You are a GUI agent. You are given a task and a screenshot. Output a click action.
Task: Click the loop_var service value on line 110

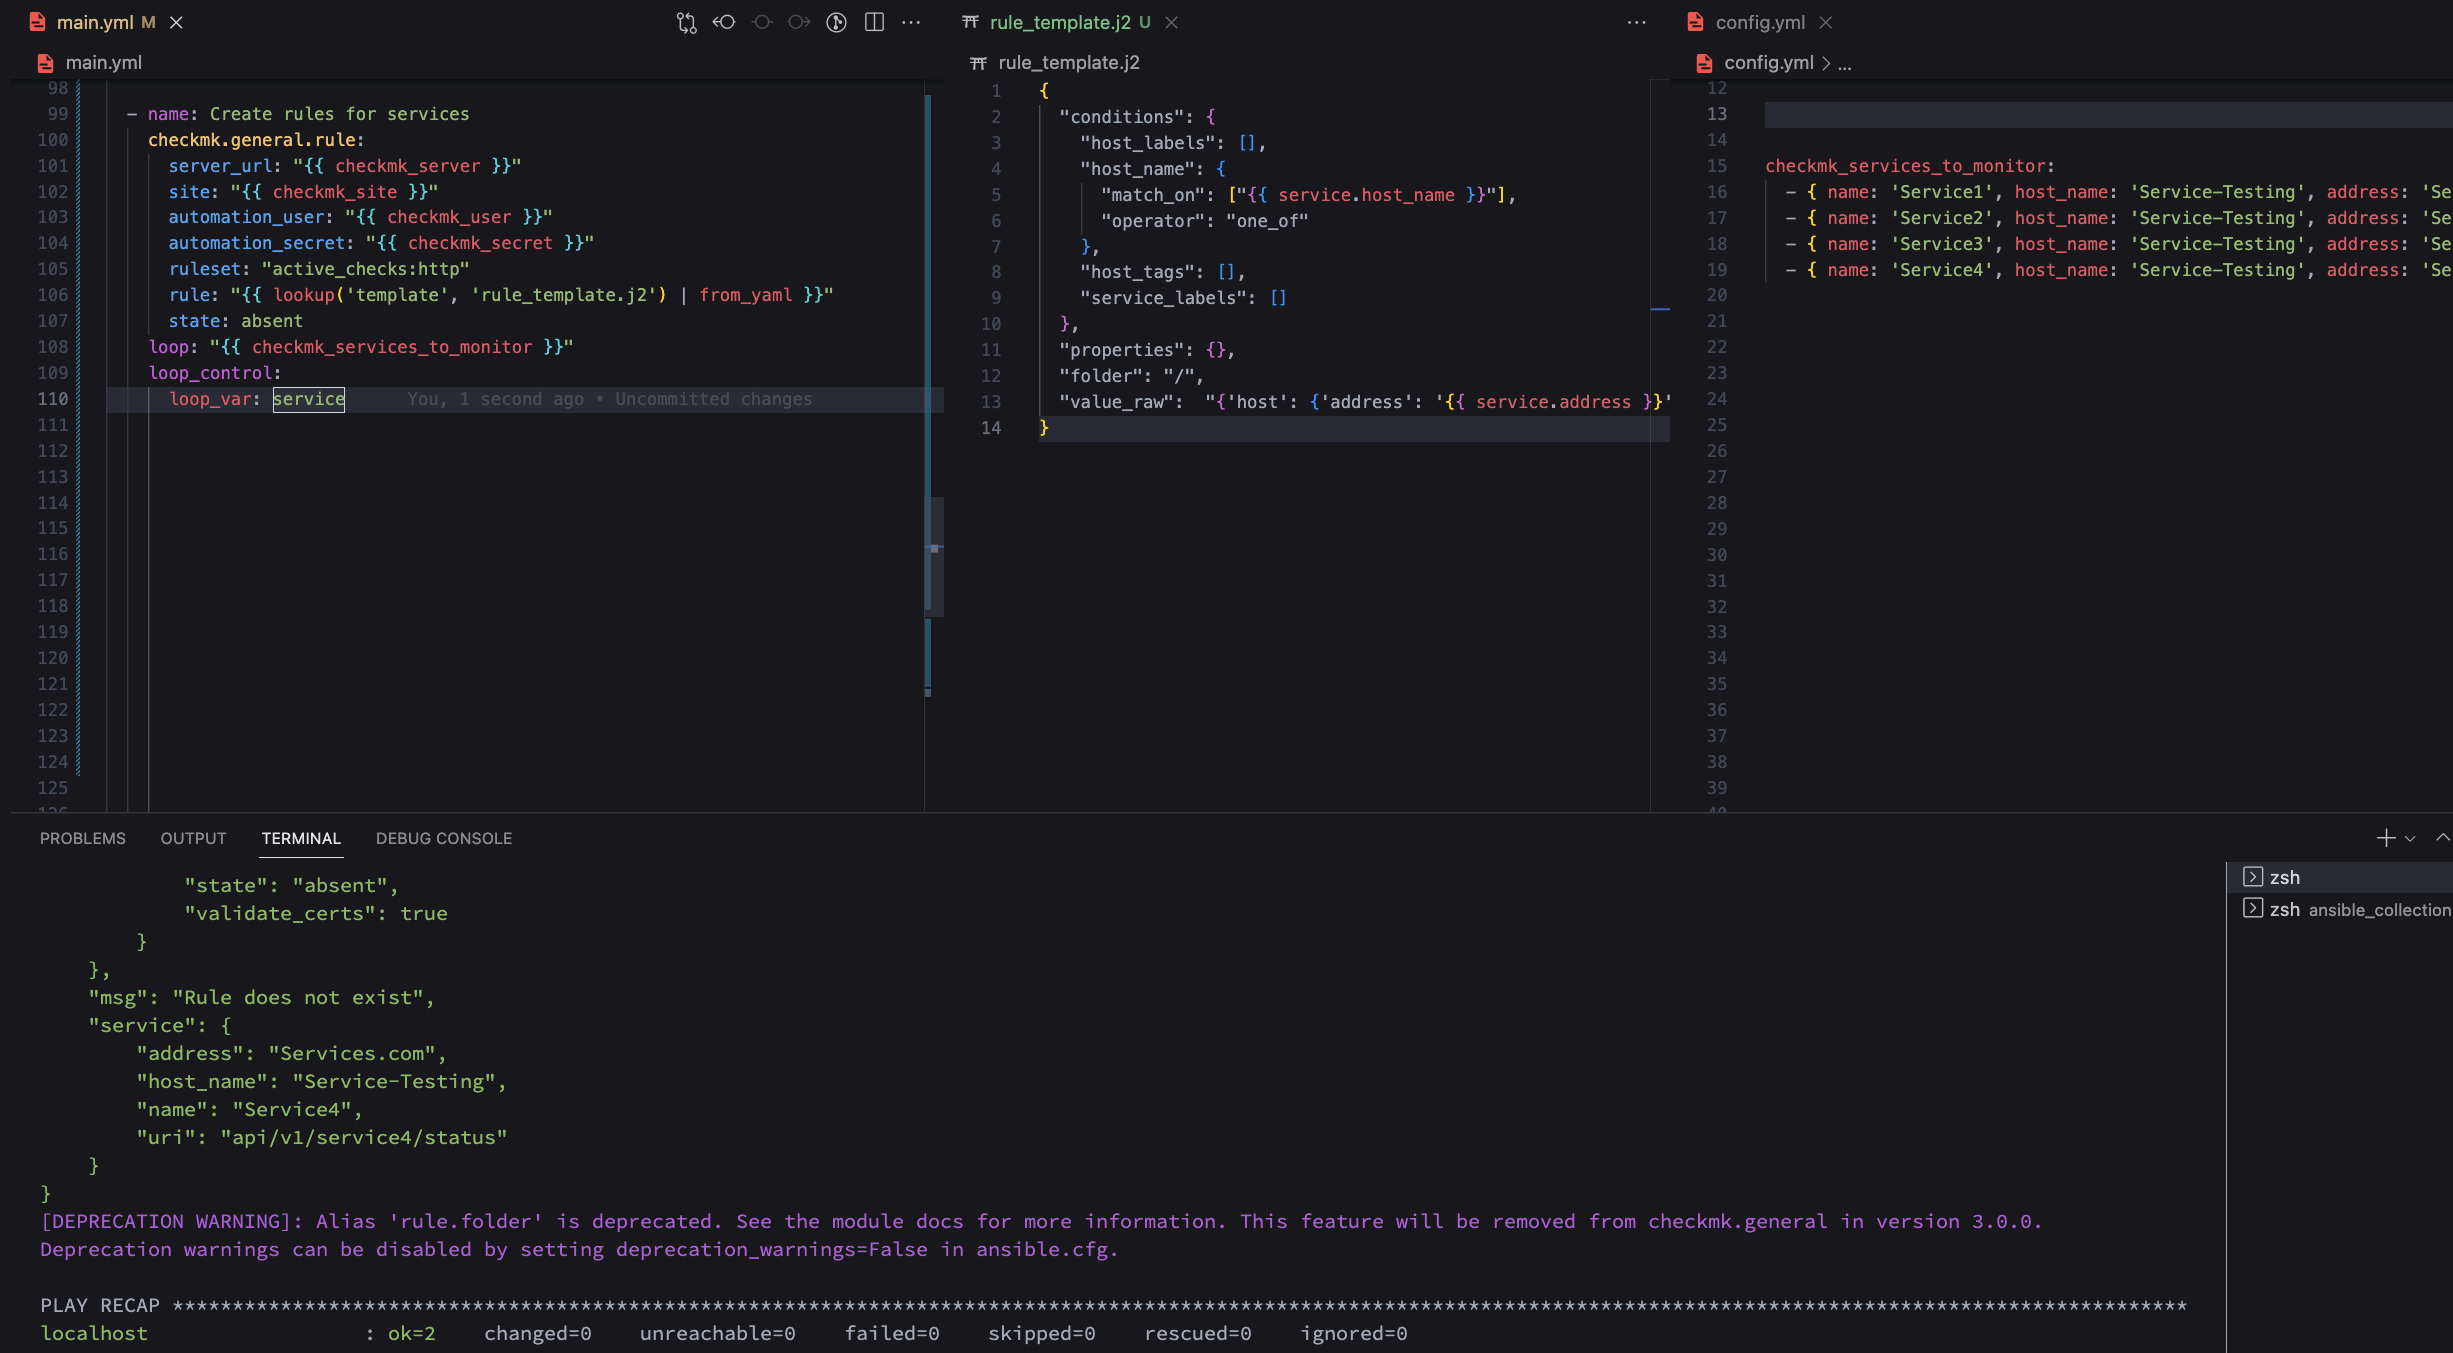pos(308,399)
